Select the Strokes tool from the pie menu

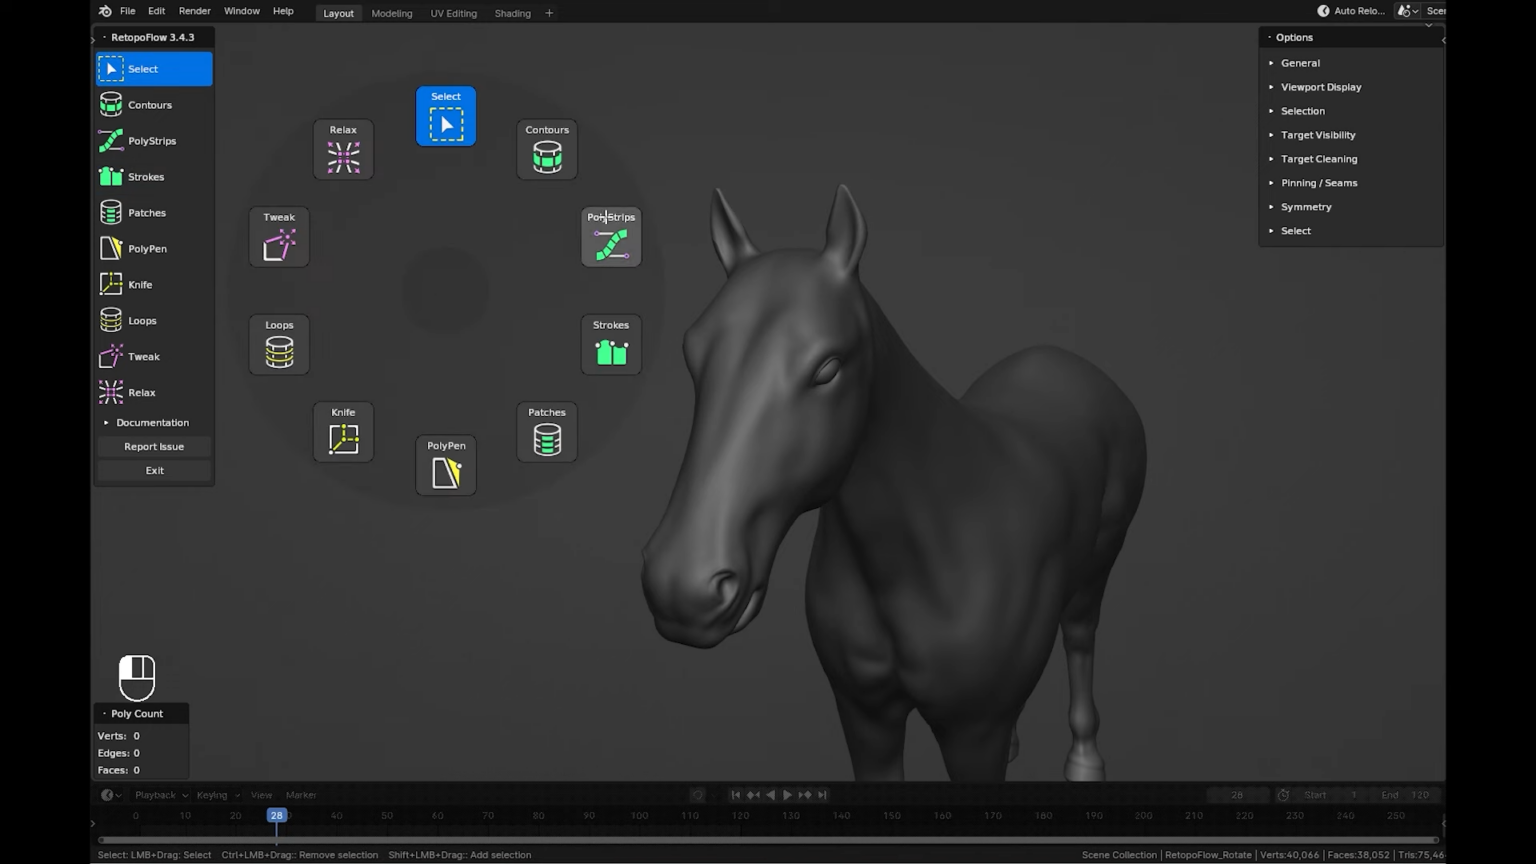tap(610, 344)
